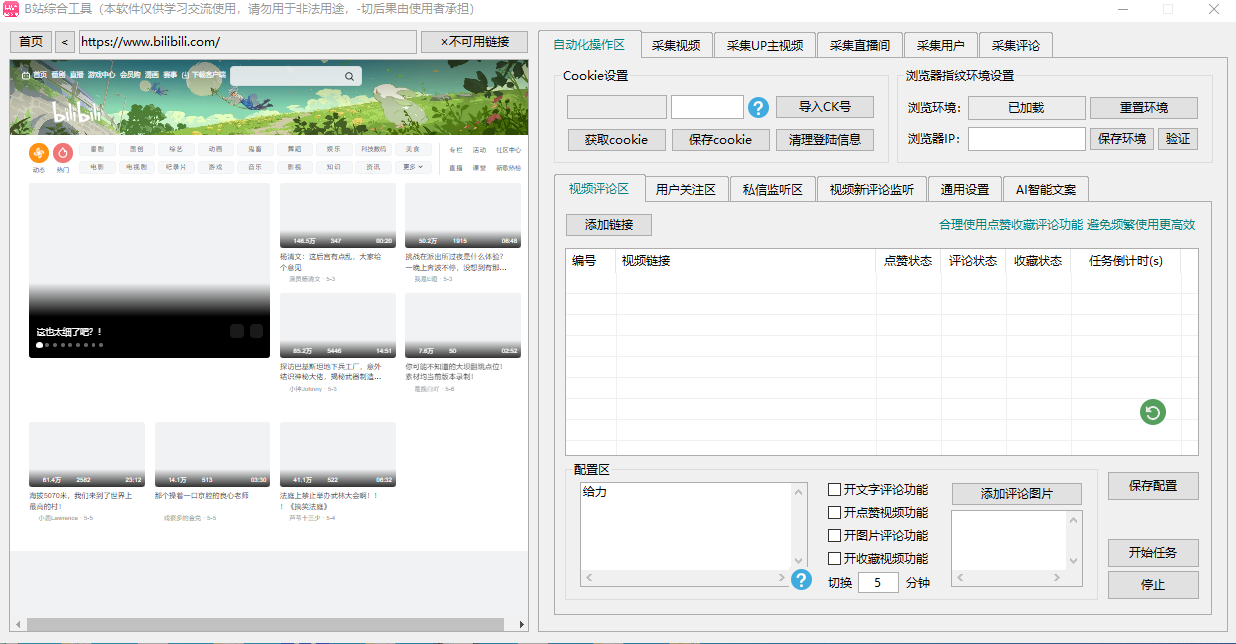Enable the 开文字评论功能 checkbox
The image size is (1236, 644).
834,489
